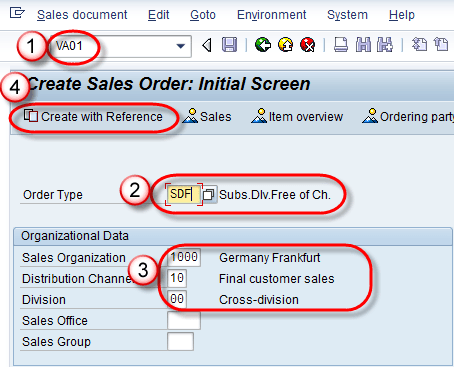
Task: Click the Item overview button
Action: [x=297, y=117]
